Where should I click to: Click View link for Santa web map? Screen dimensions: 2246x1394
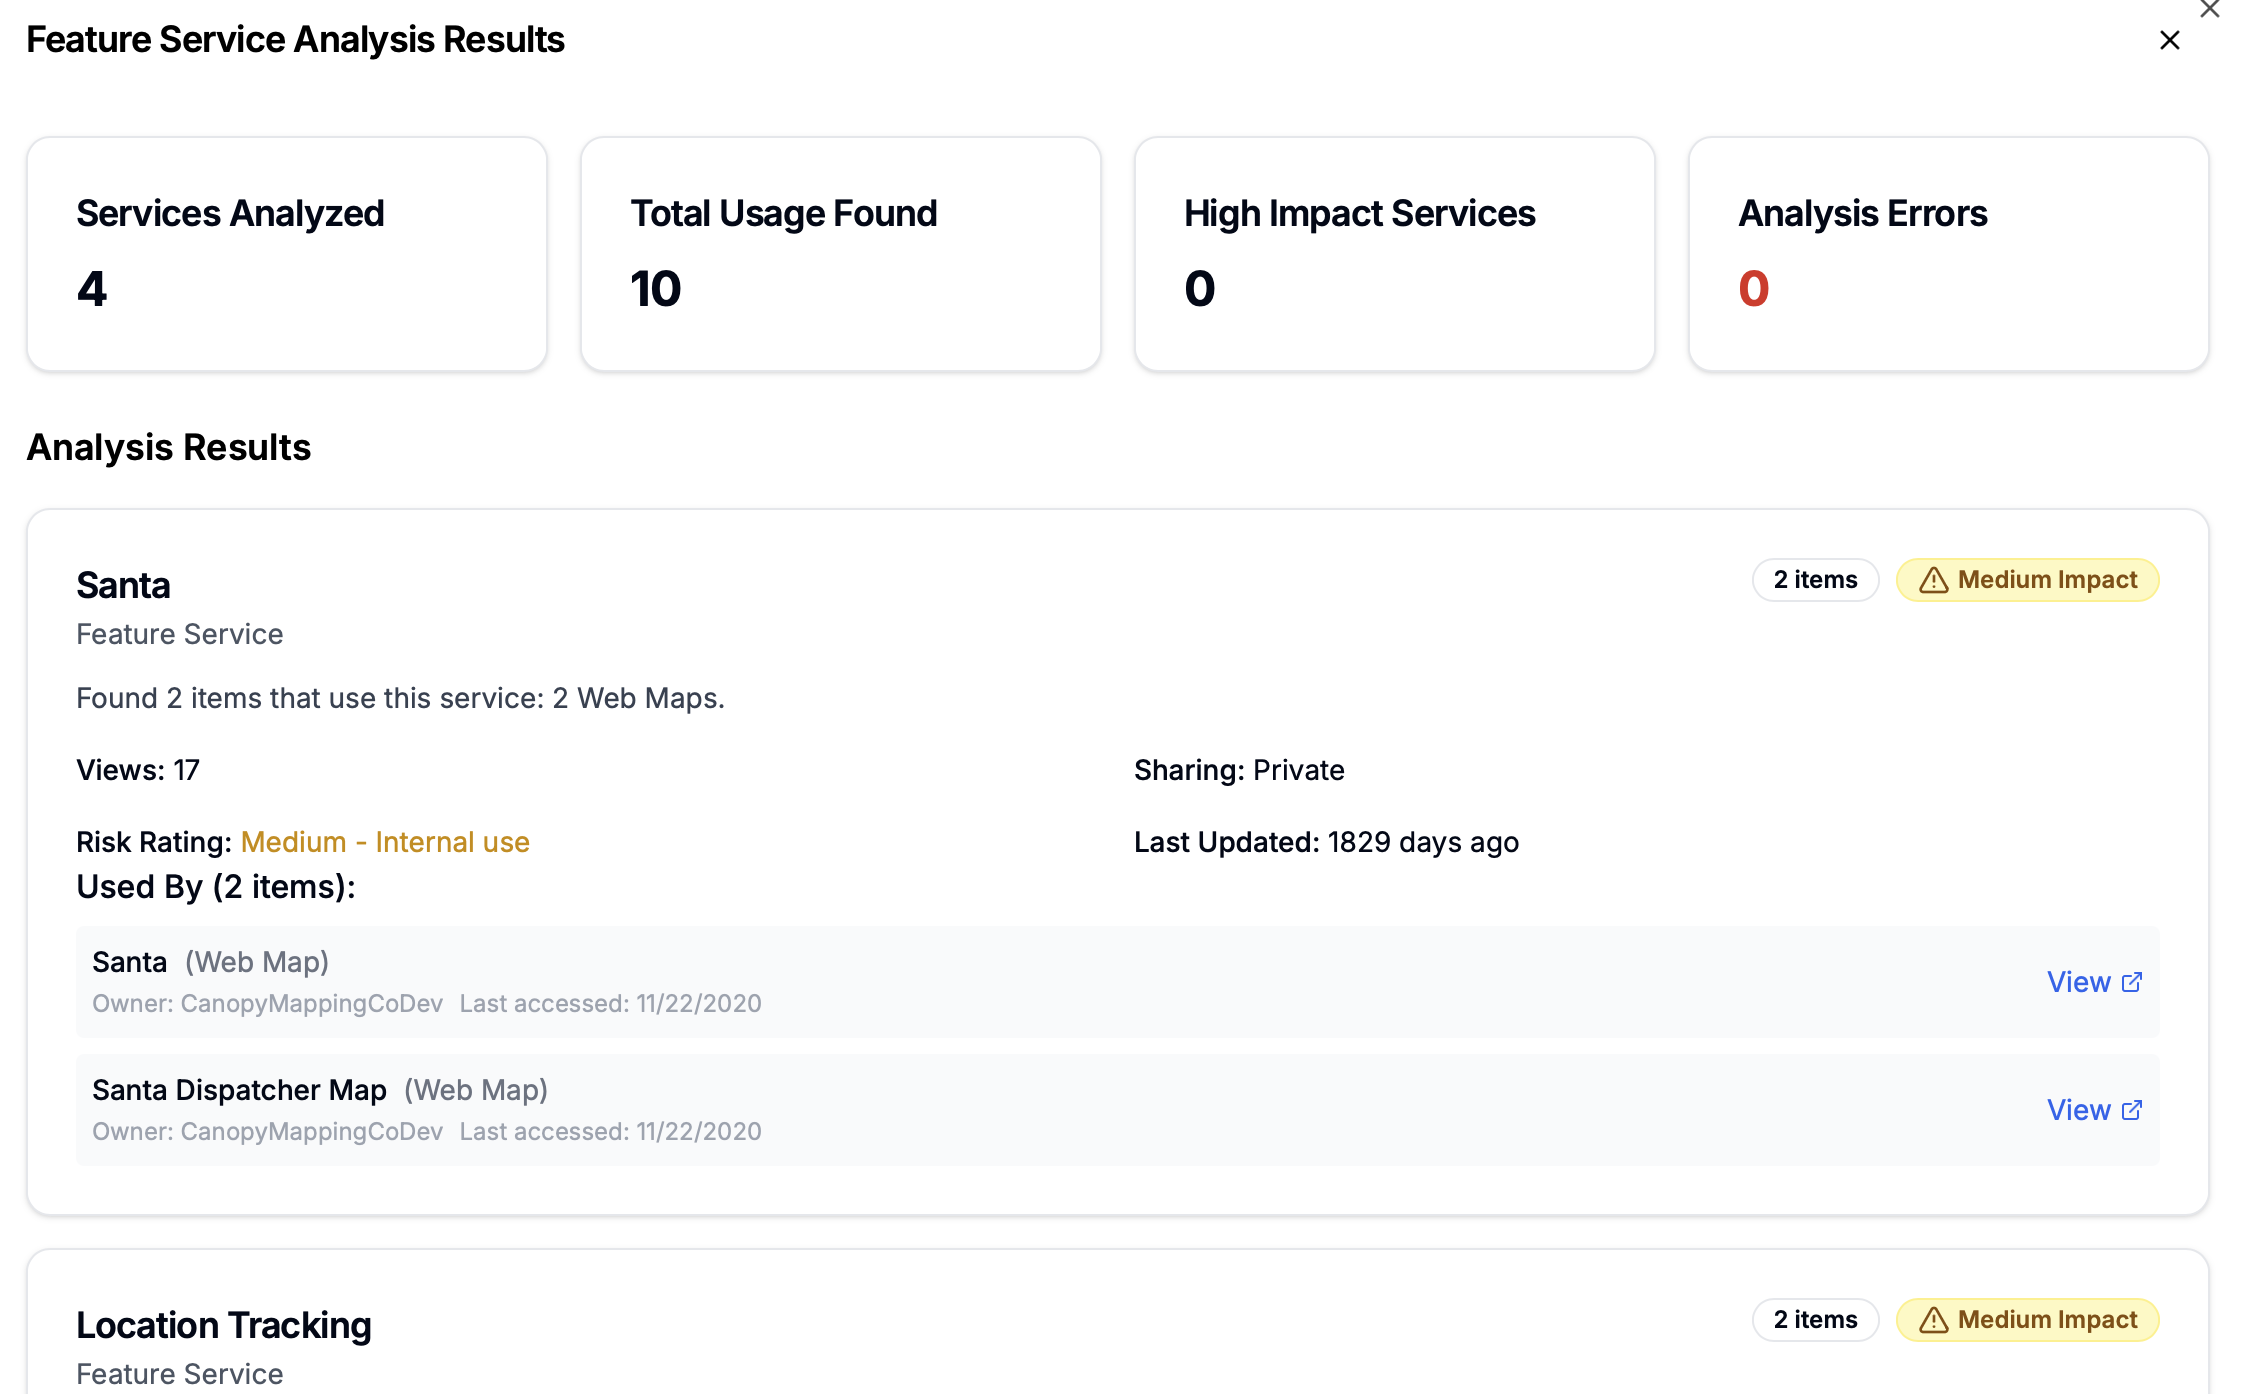[x=2078, y=982]
